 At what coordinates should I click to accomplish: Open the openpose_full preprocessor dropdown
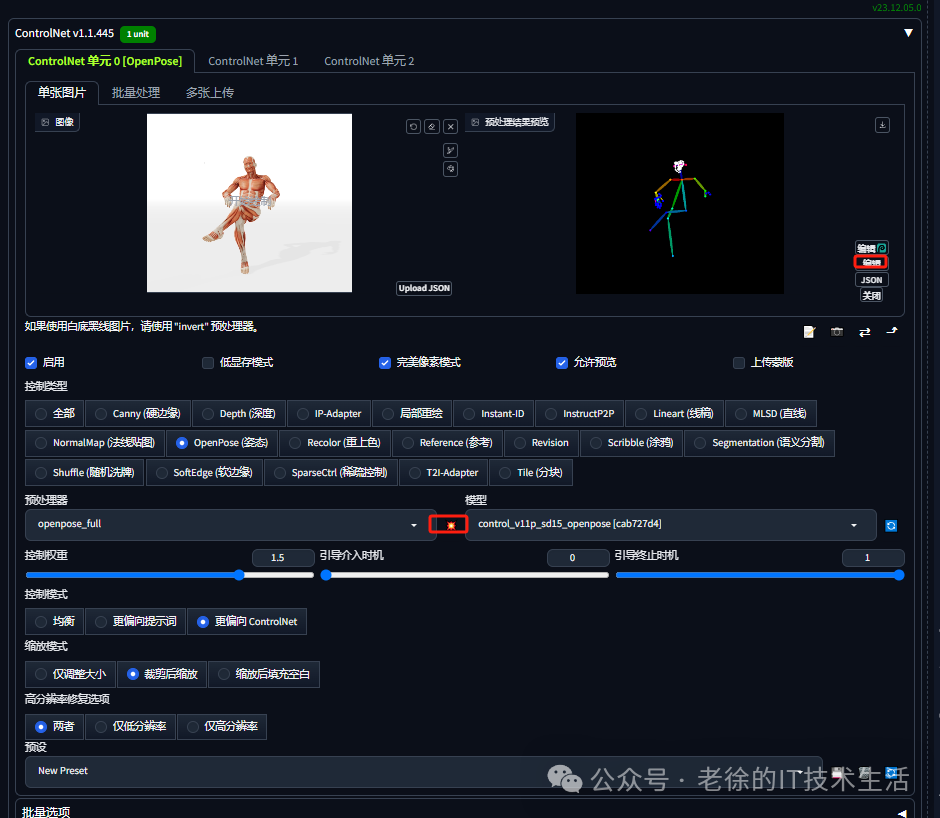coord(230,525)
